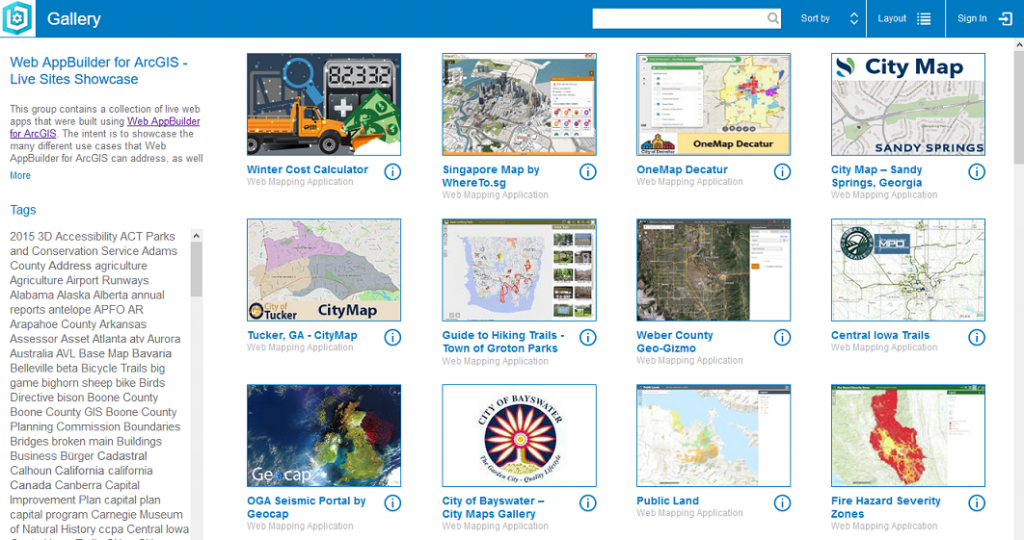The width and height of the screenshot is (1024, 540).
Task: Open OGA Seismic Portal by Geocap link
Action: pyautogui.click(x=306, y=507)
